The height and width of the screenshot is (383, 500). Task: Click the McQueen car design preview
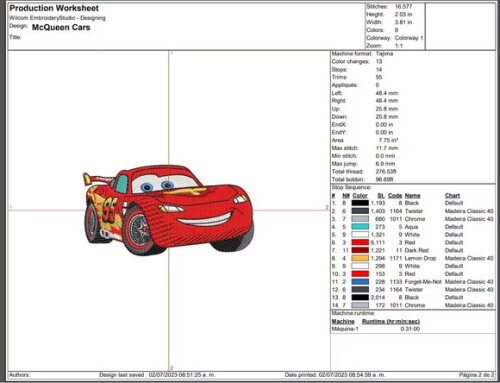coord(168,210)
